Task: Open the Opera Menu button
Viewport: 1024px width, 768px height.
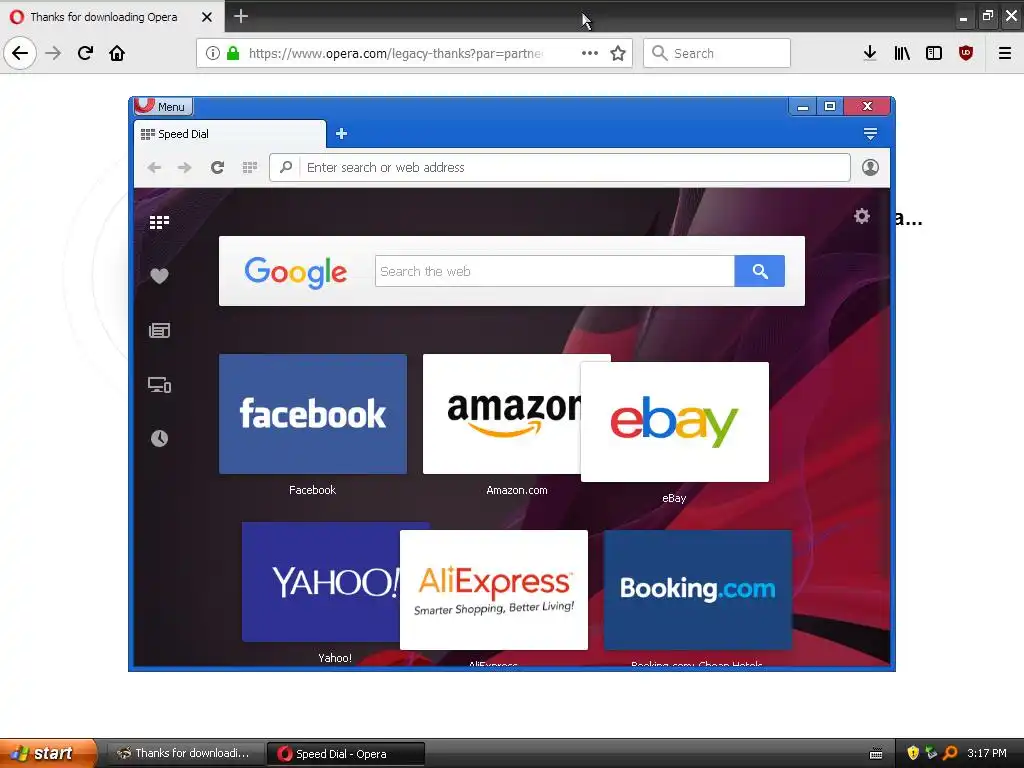Action: click(163, 106)
